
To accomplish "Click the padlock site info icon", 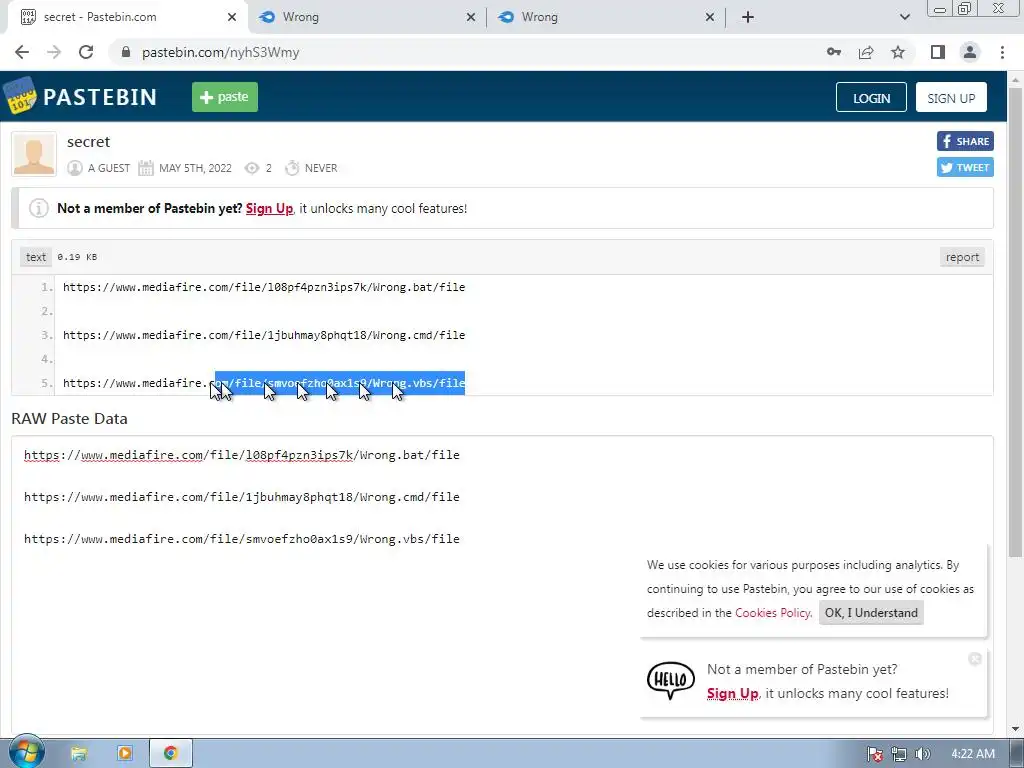I will (126, 52).
